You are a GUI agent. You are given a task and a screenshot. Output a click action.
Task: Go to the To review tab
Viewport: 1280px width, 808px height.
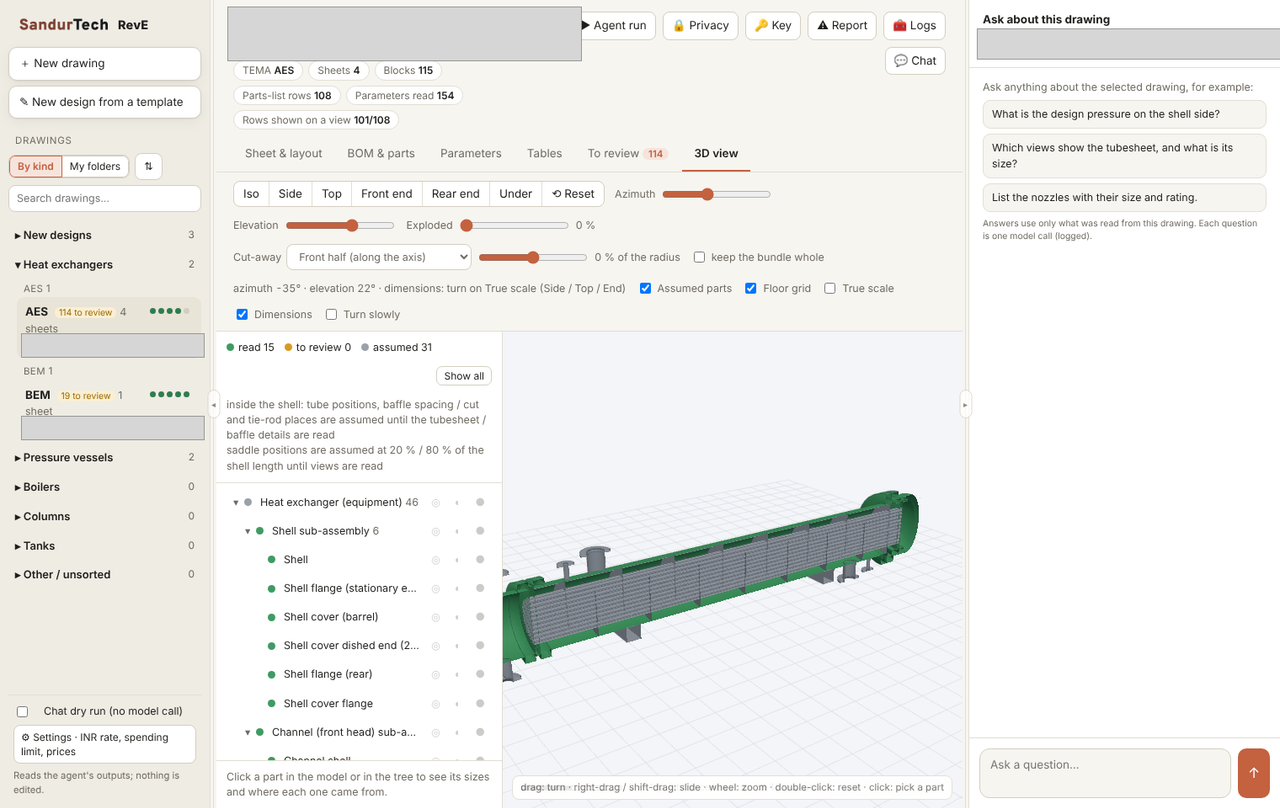click(x=627, y=154)
